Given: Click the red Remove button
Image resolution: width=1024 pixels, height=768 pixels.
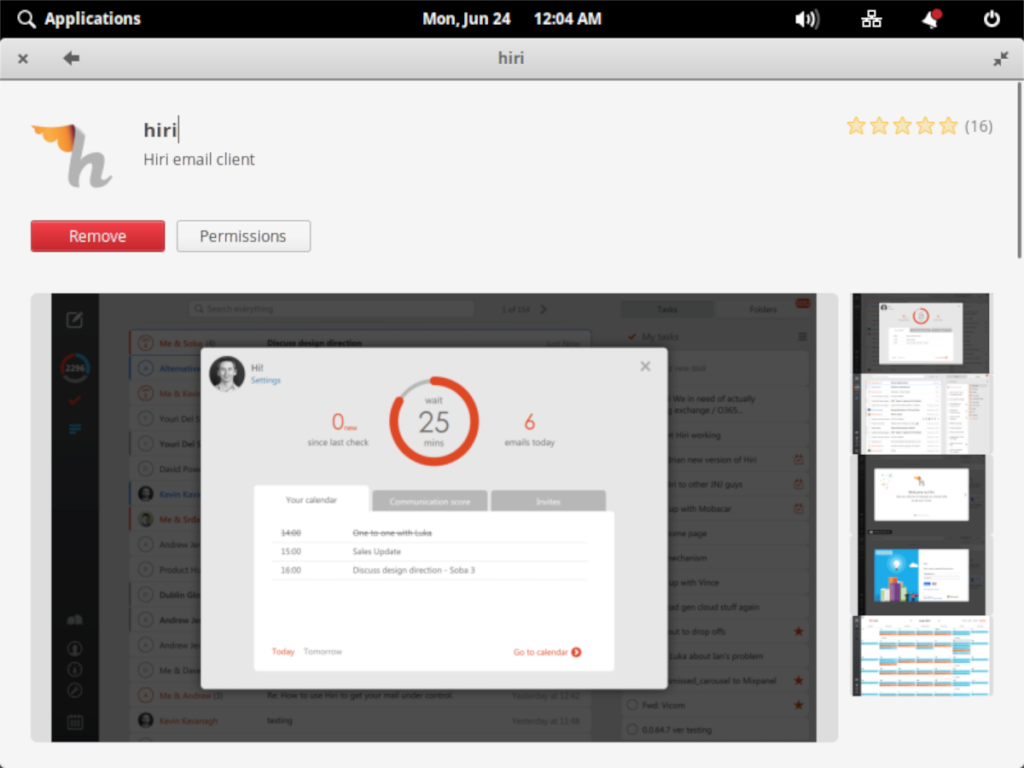Looking at the screenshot, I should 97,236.
